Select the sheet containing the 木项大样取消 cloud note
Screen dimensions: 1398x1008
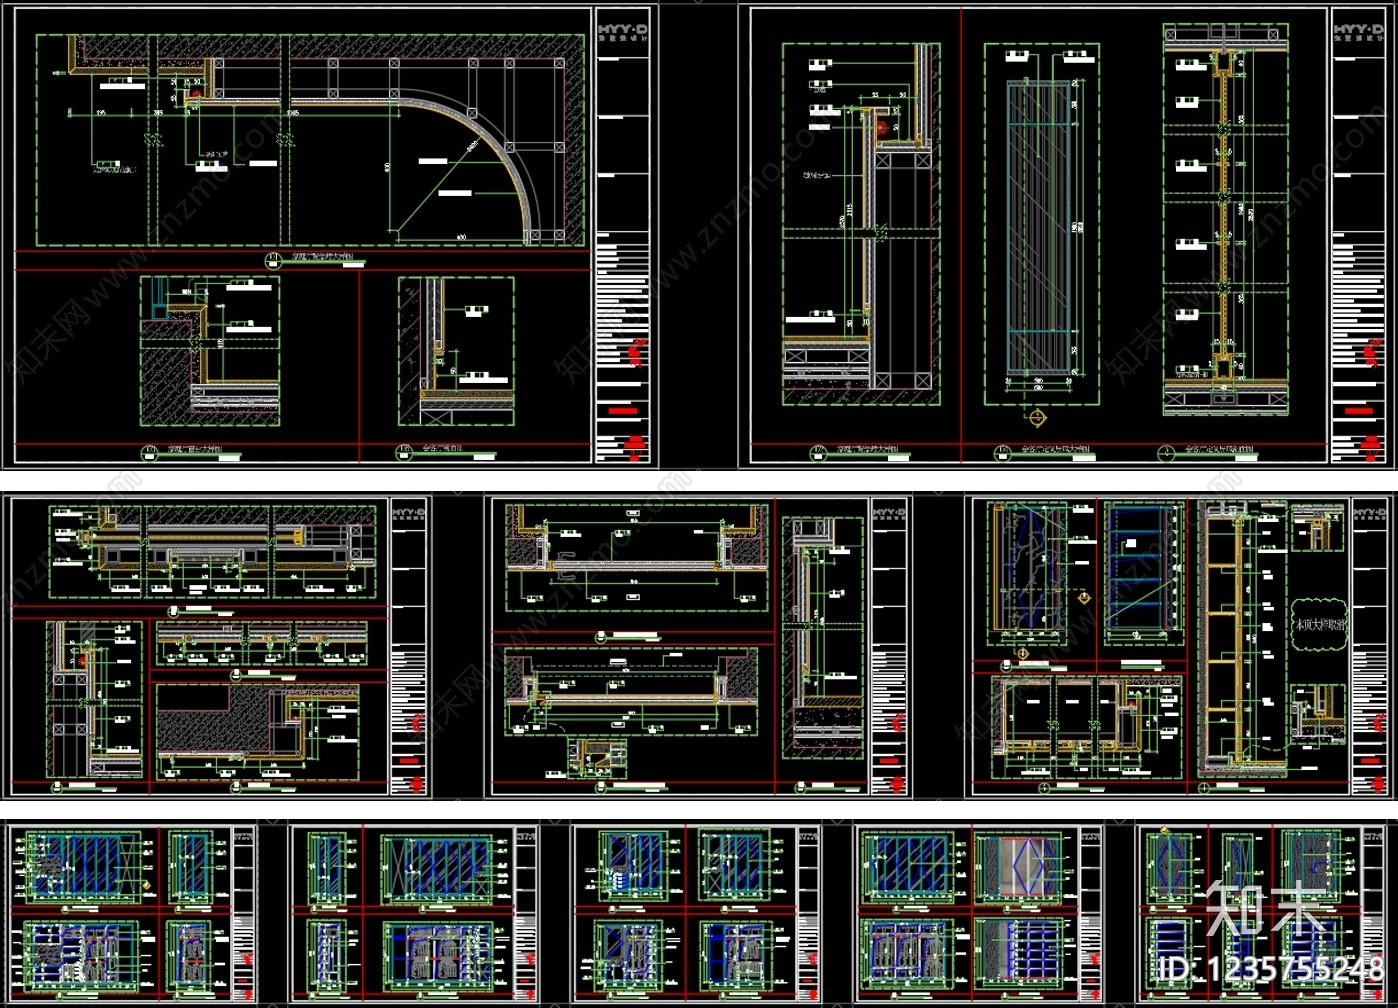1181,646
